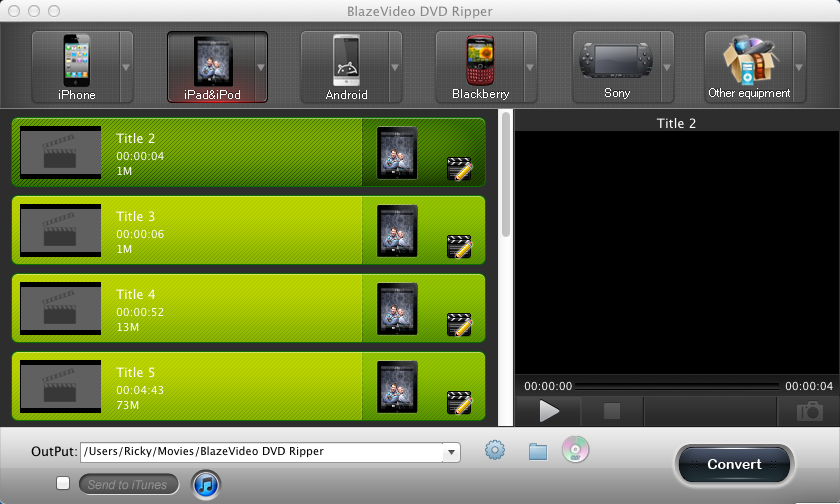Click the 'Title 2' preview header text

coord(676,123)
